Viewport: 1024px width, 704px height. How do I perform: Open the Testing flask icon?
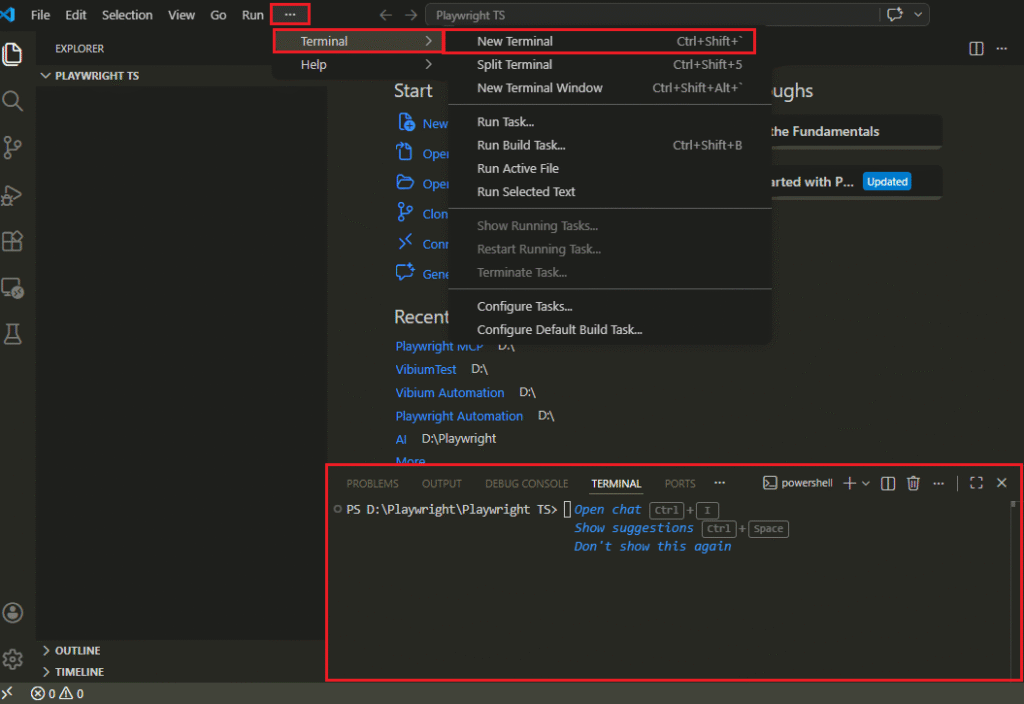tap(12, 334)
